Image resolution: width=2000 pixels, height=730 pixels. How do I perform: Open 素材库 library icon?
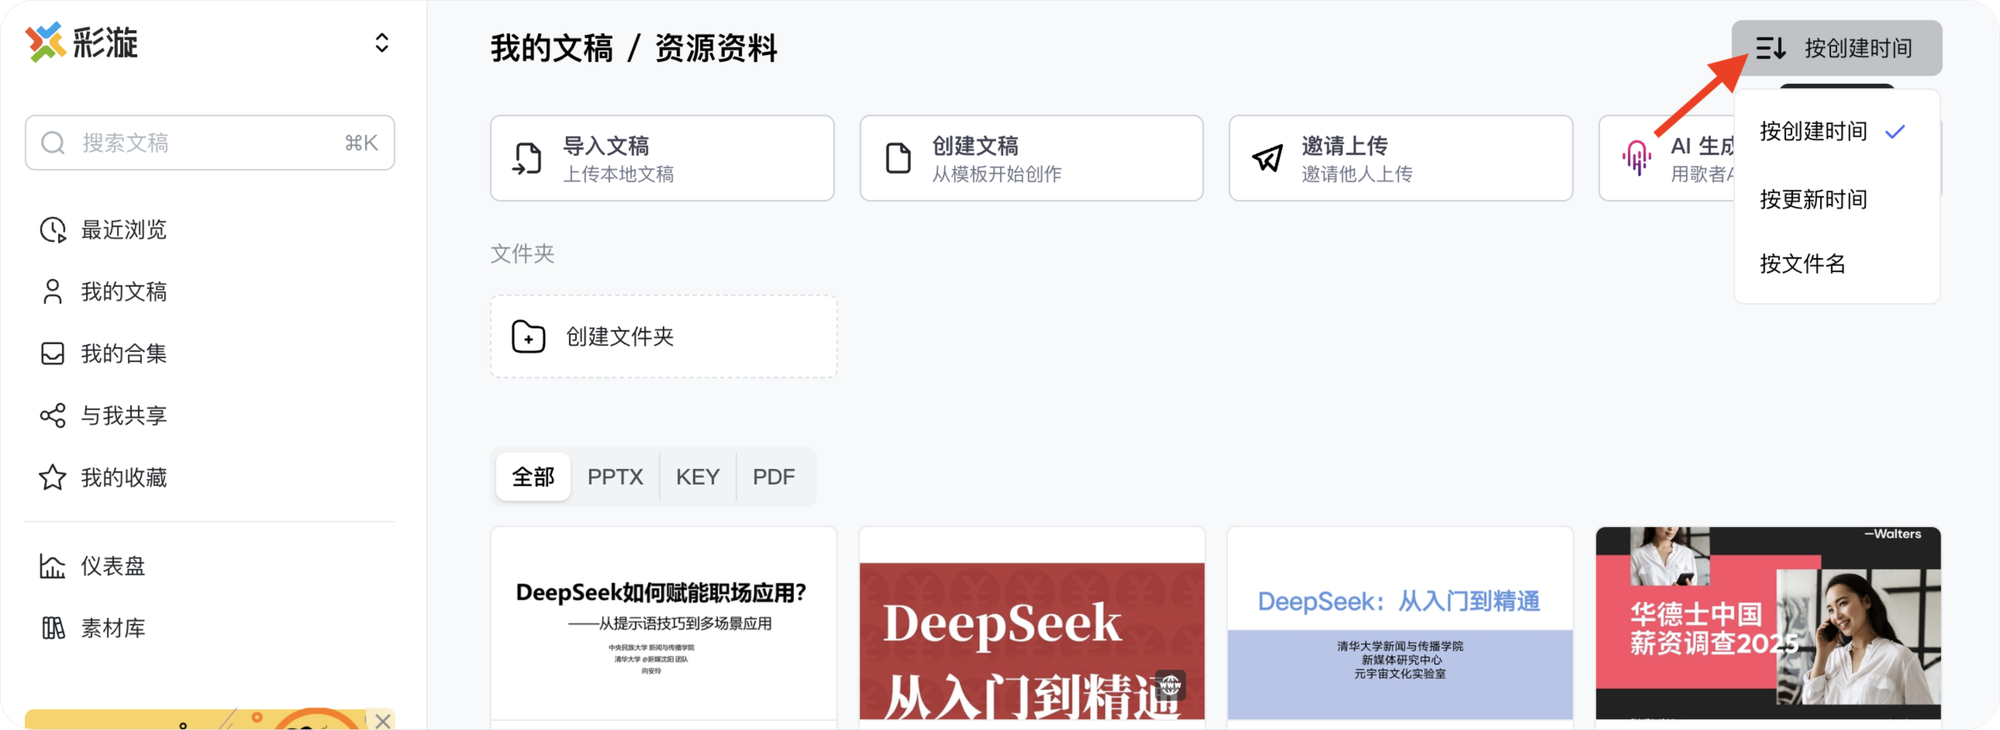coord(53,628)
